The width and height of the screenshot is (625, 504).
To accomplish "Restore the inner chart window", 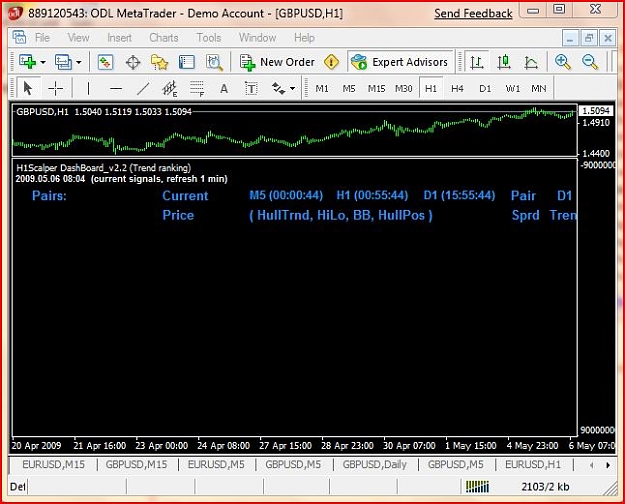I will tap(589, 38).
